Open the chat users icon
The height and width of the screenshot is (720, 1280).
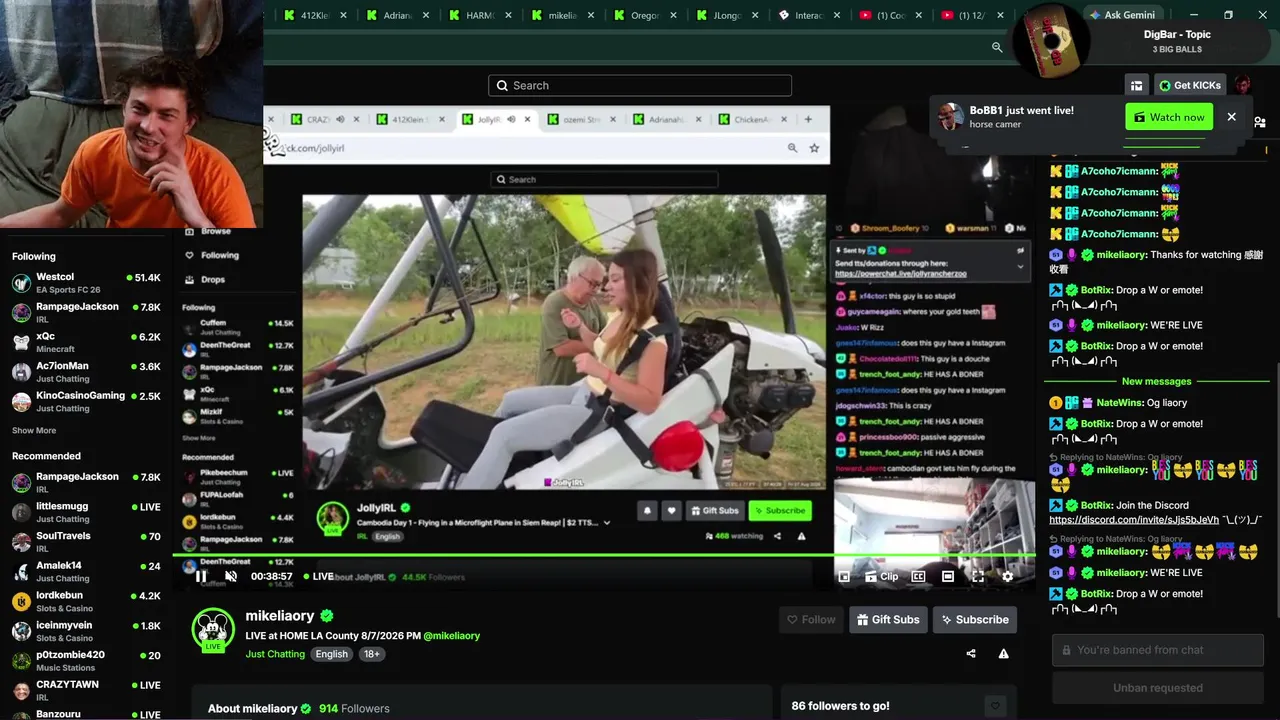pos(1259,122)
